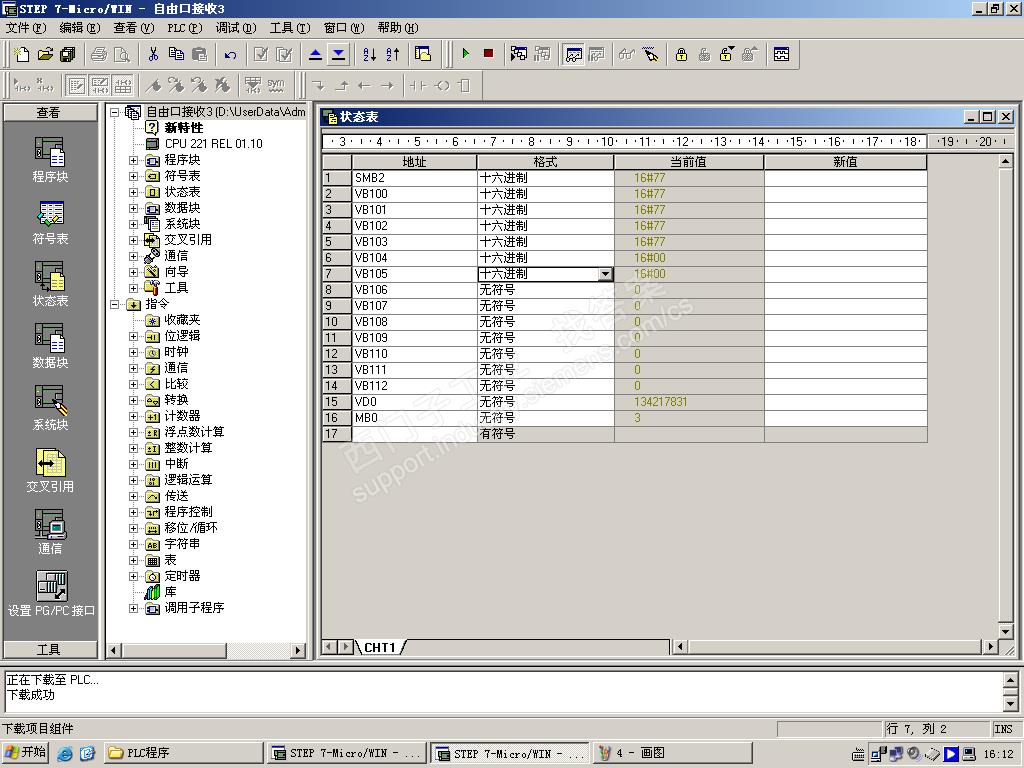Click the Sort descending icon
Viewport: 1024px width, 768px height.
[392, 55]
